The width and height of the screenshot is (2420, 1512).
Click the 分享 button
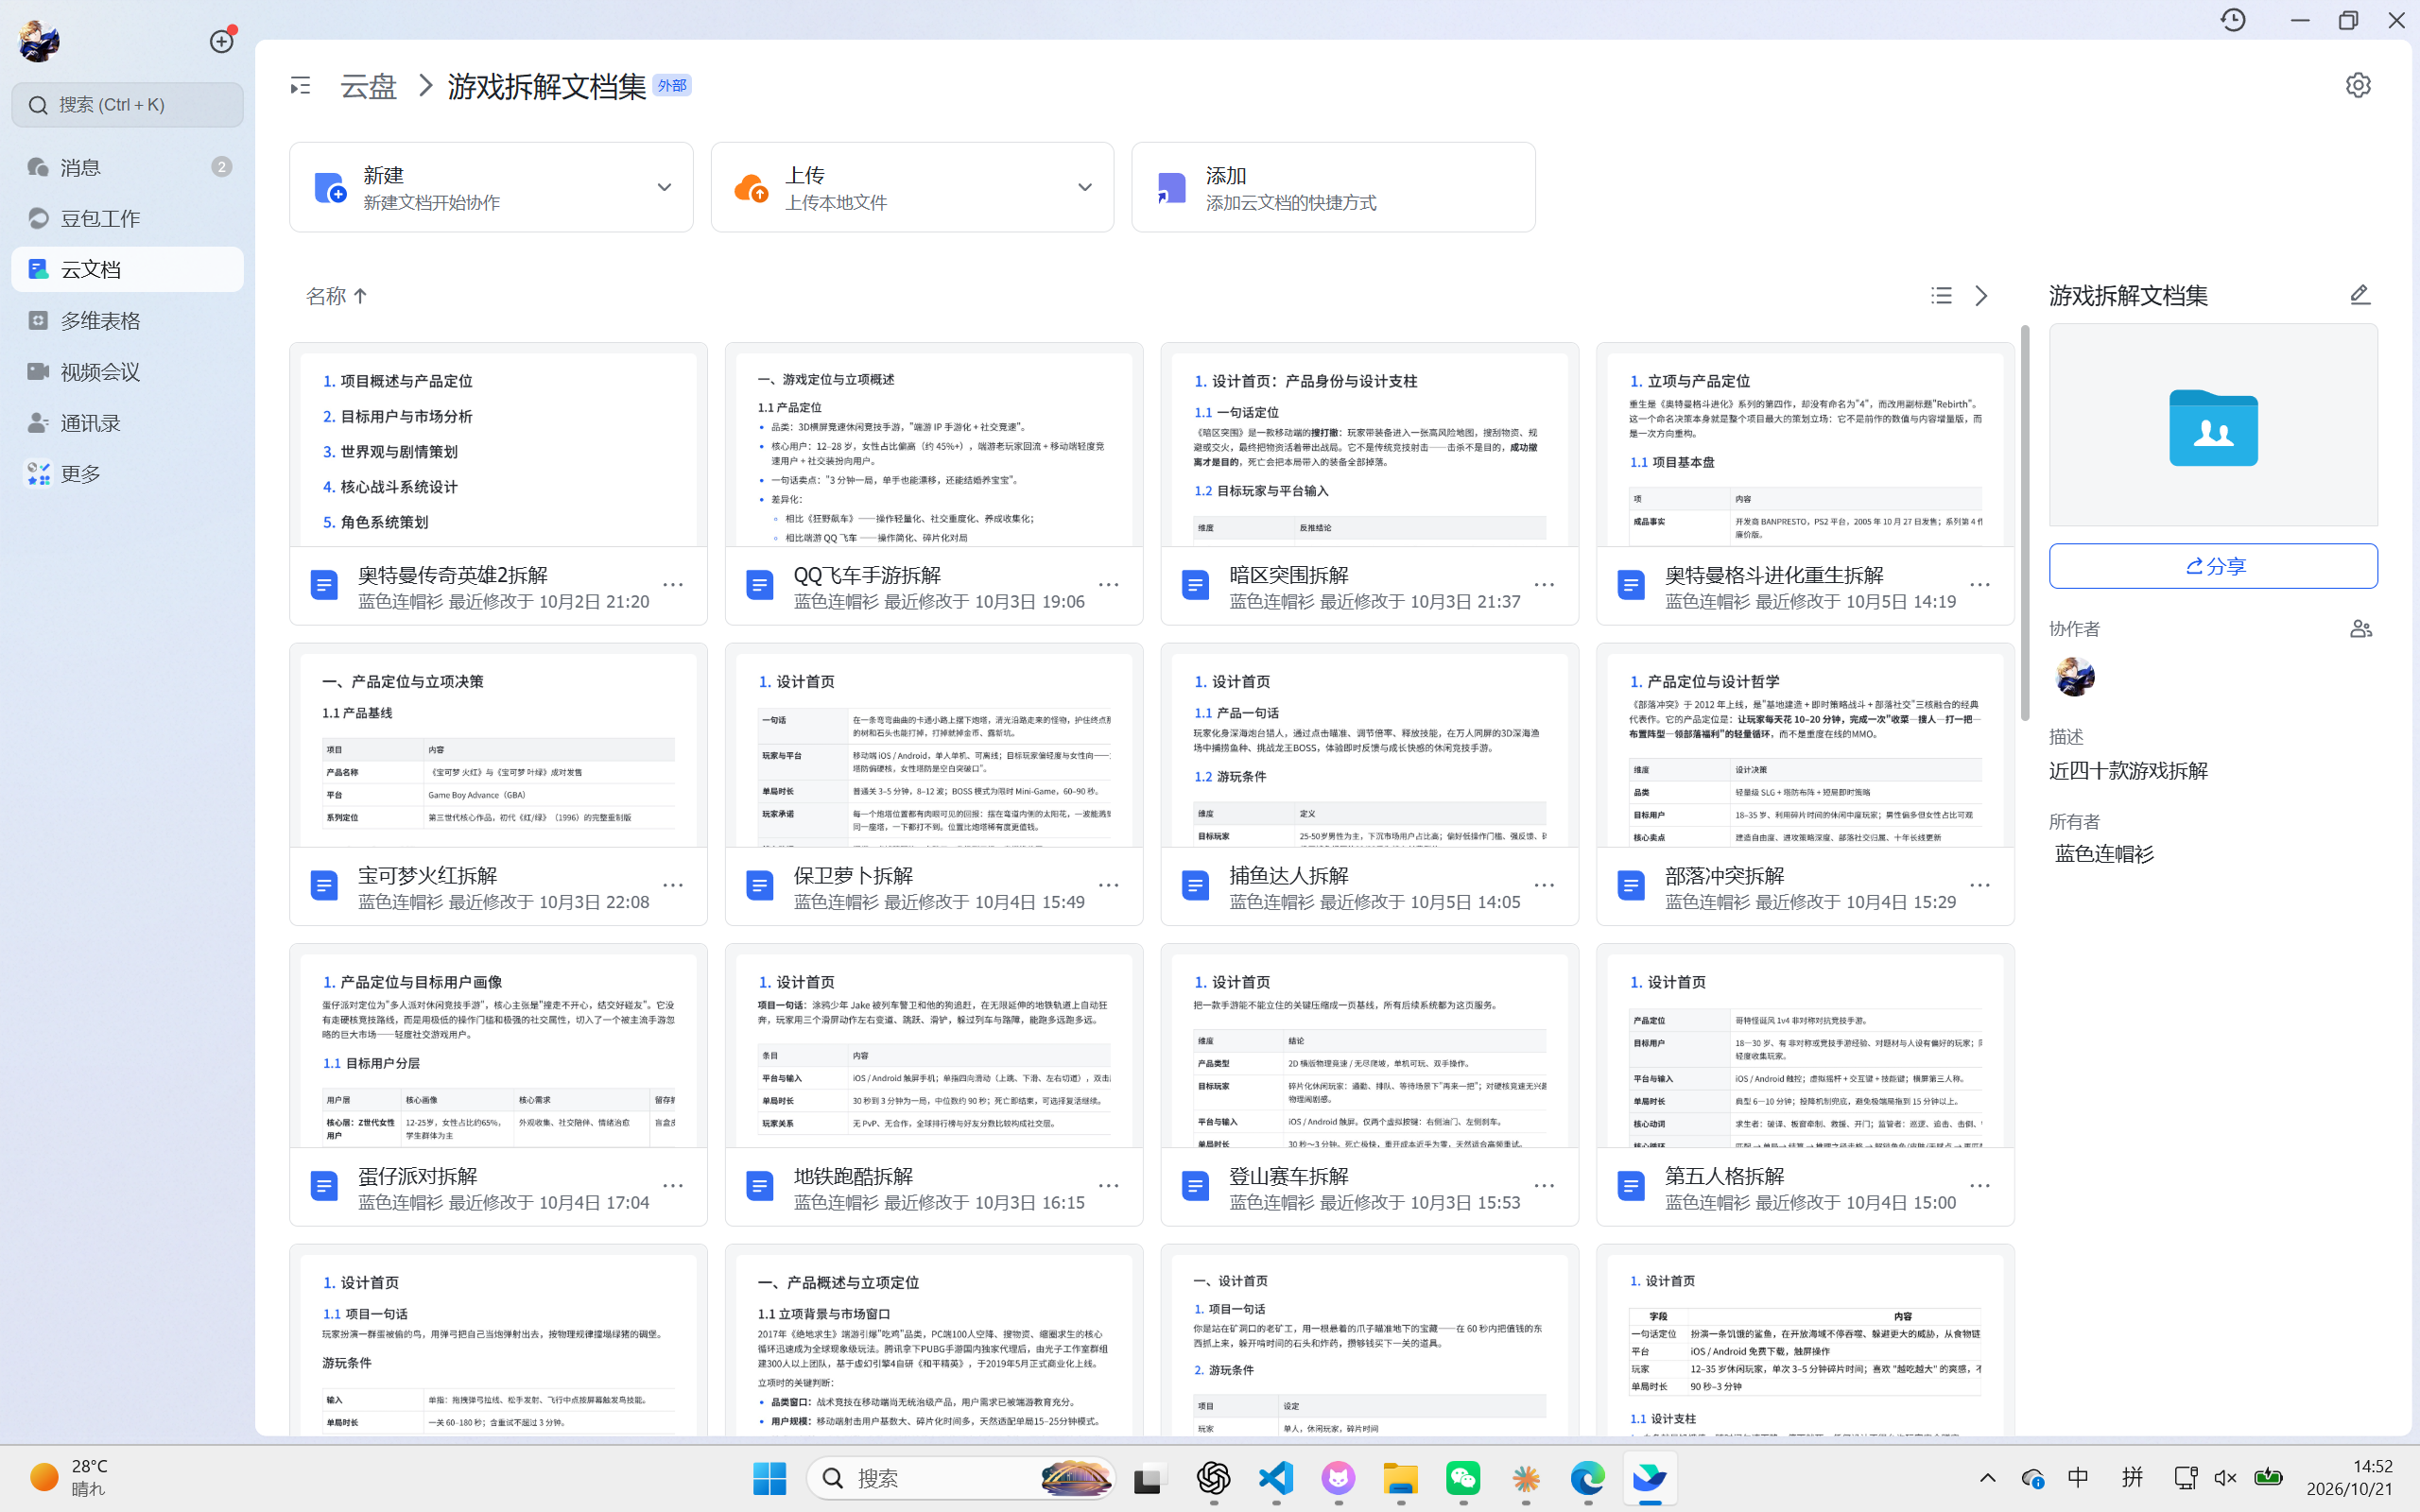pyautogui.click(x=2212, y=566)
